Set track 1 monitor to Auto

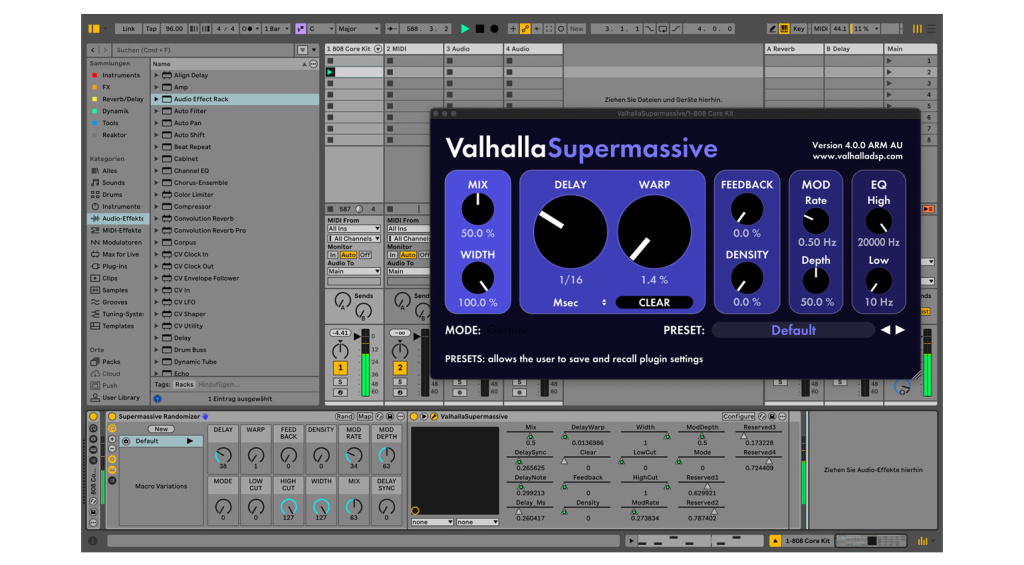click(348, 255)
